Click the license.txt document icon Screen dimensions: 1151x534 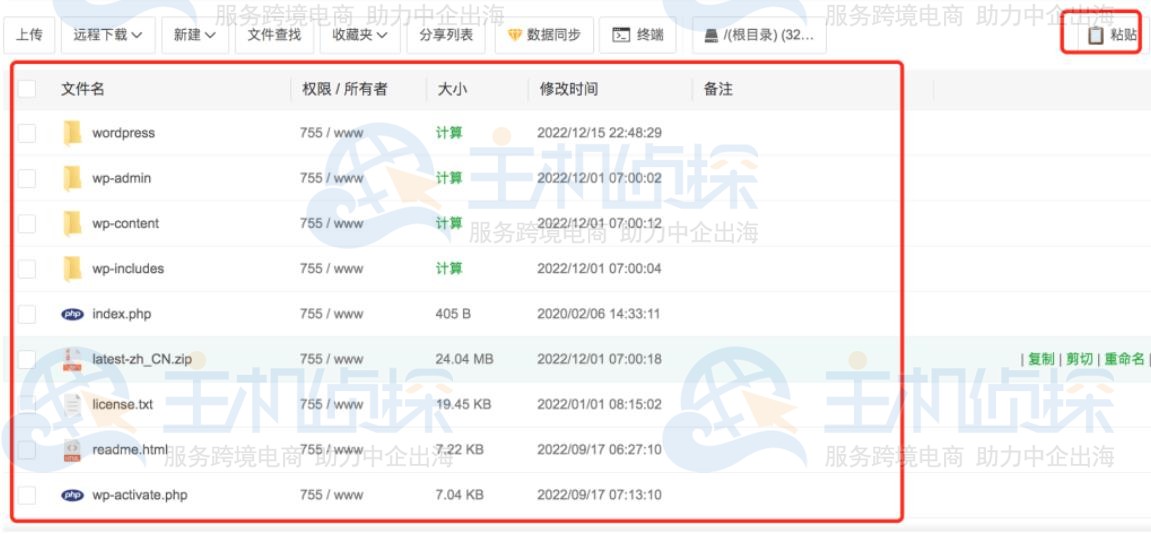click(72, 404)
